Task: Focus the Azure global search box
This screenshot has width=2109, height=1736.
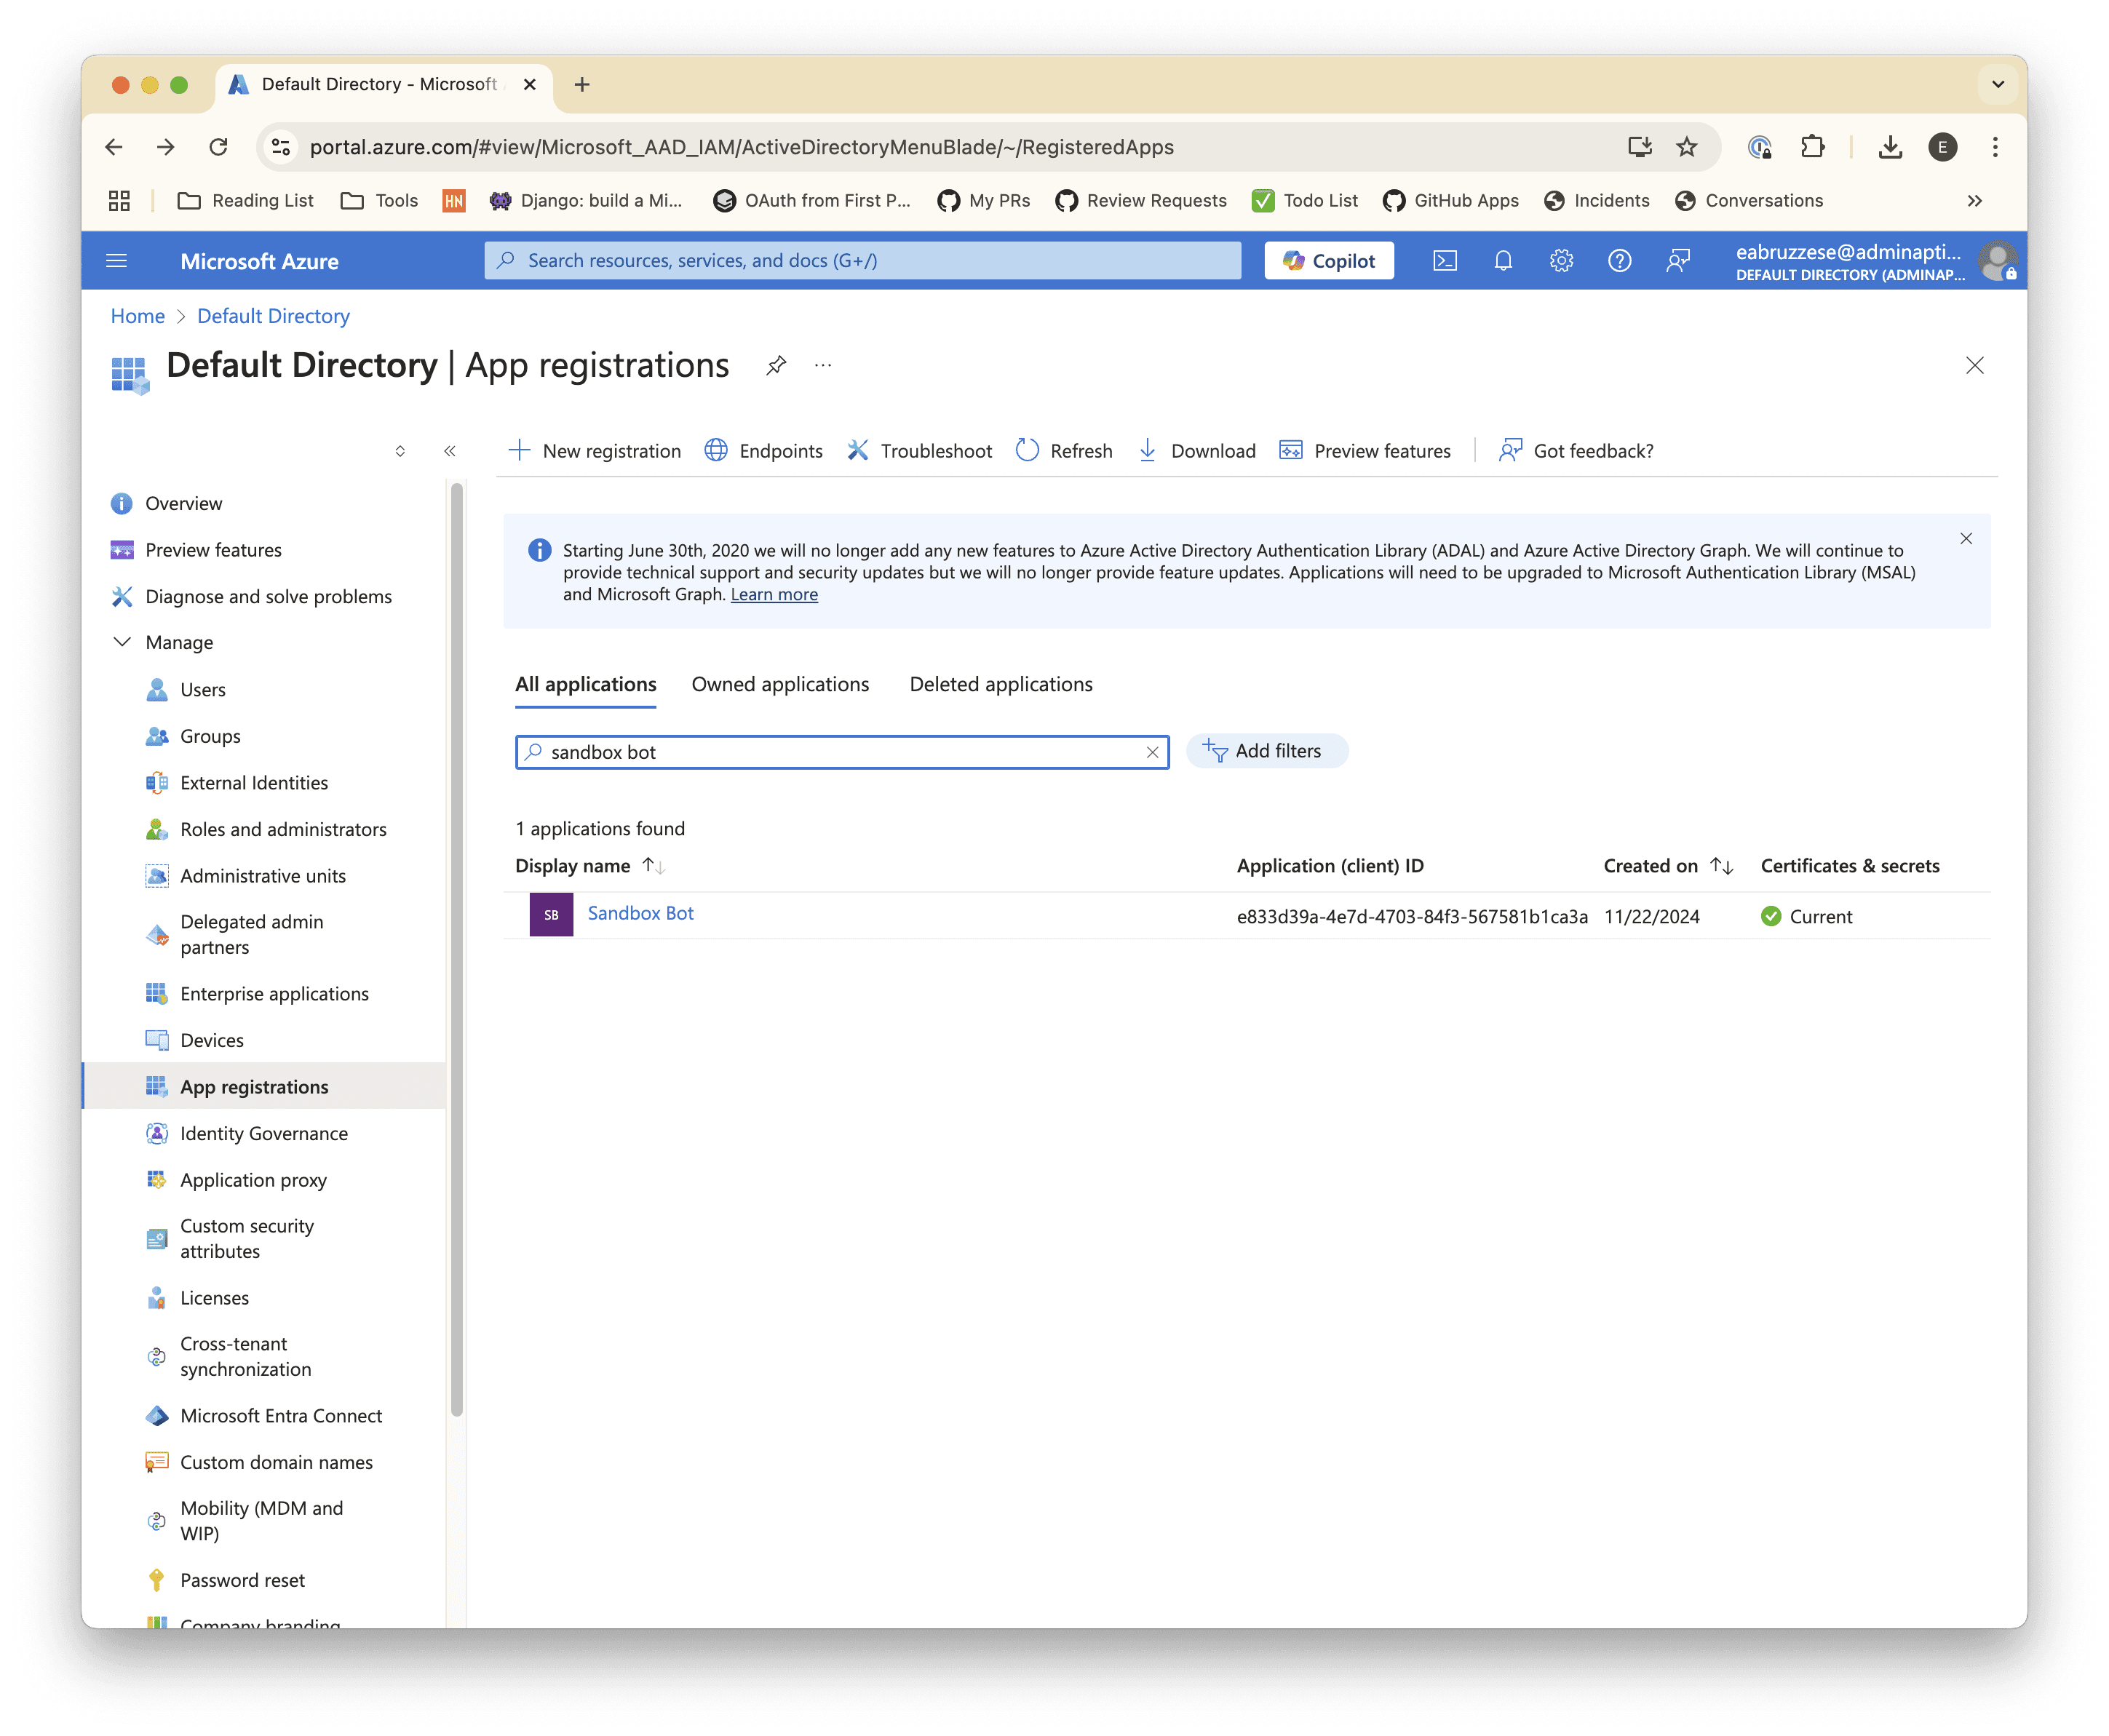Action: pyautogui.click(x=862, y=261)
